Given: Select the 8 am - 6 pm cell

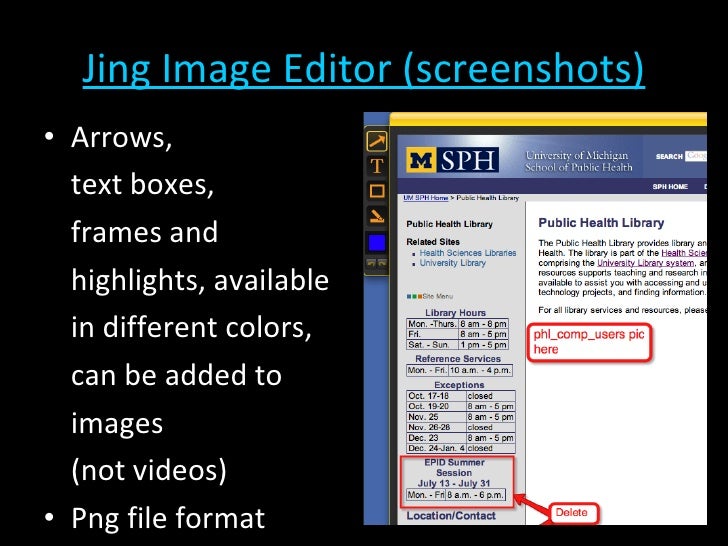Looking at the screenshot, I should point(483,324).
